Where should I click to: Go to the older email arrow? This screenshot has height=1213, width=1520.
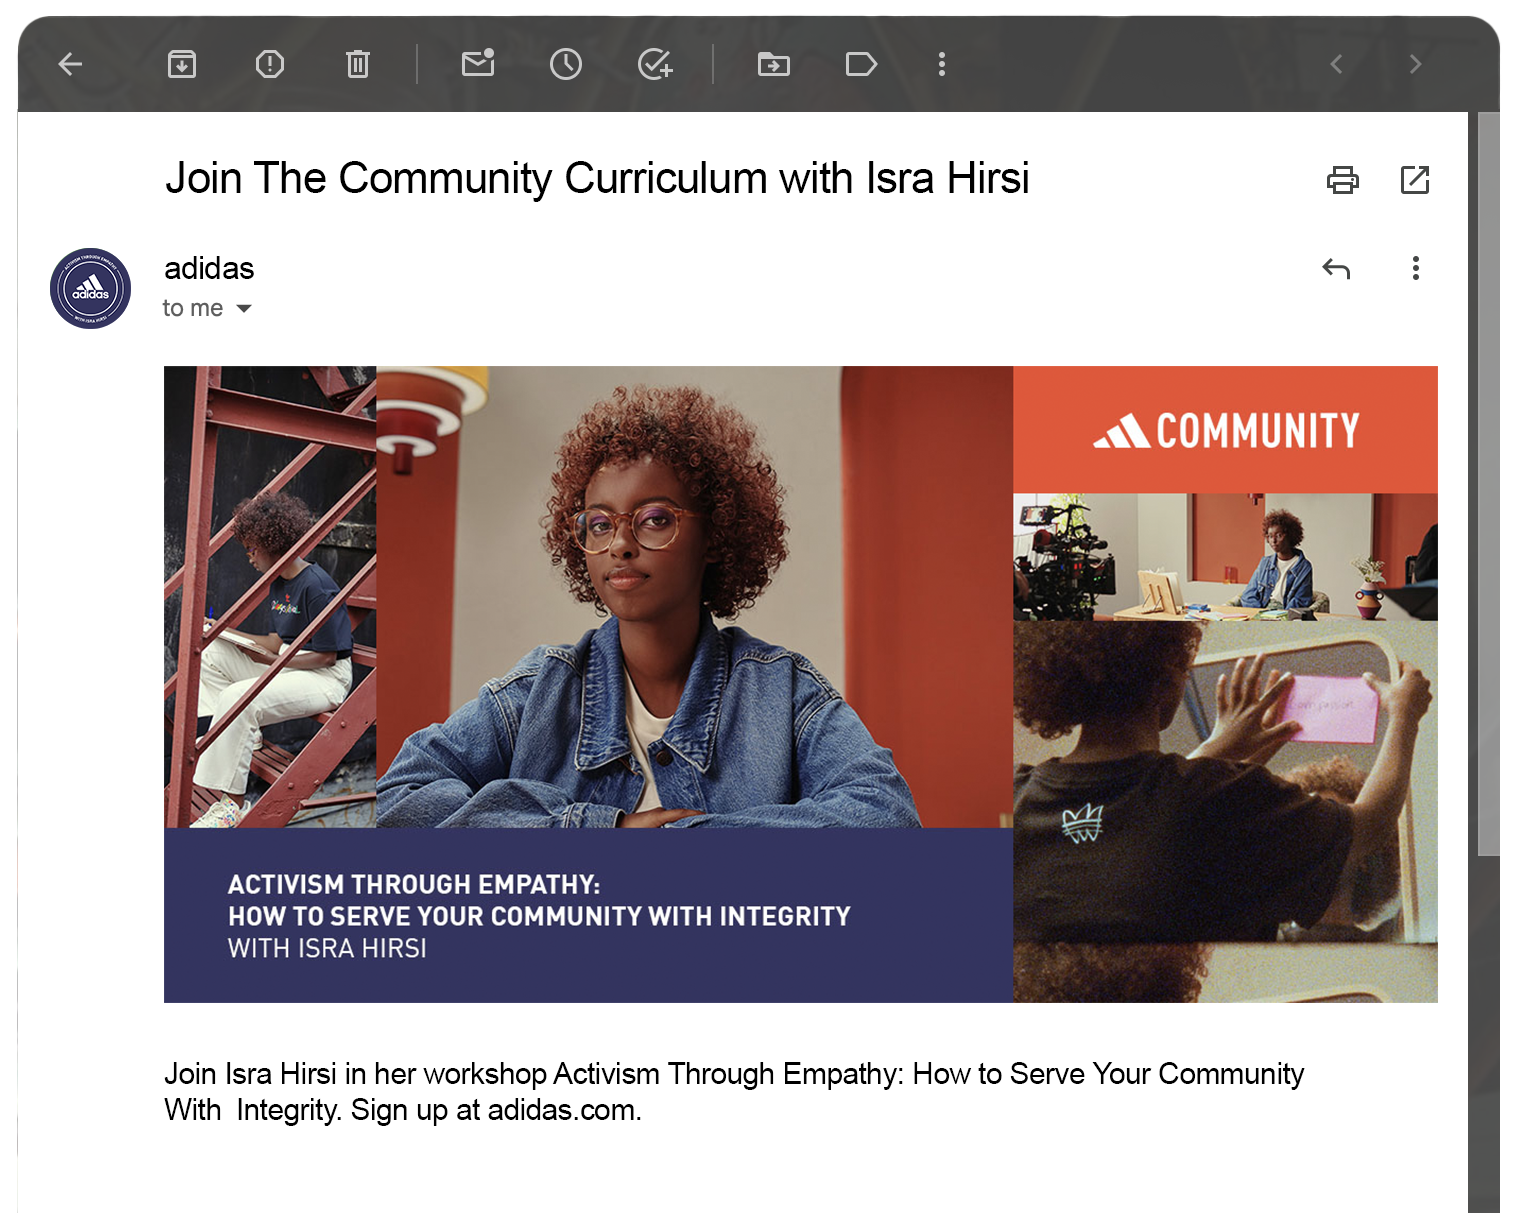pyautogui.click(x=1415, y=65)
